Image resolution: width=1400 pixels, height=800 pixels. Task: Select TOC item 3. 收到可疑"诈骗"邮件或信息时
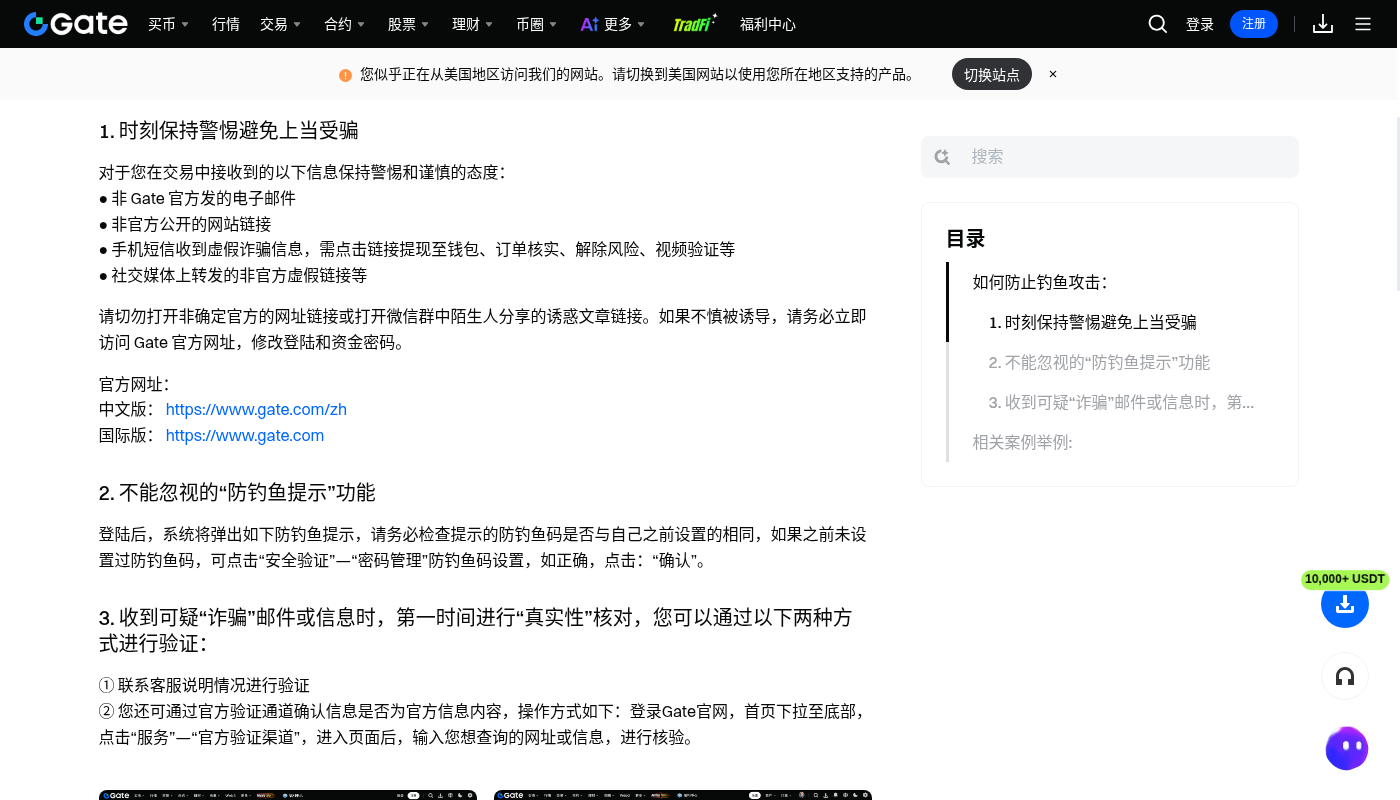pos(1122,403)
